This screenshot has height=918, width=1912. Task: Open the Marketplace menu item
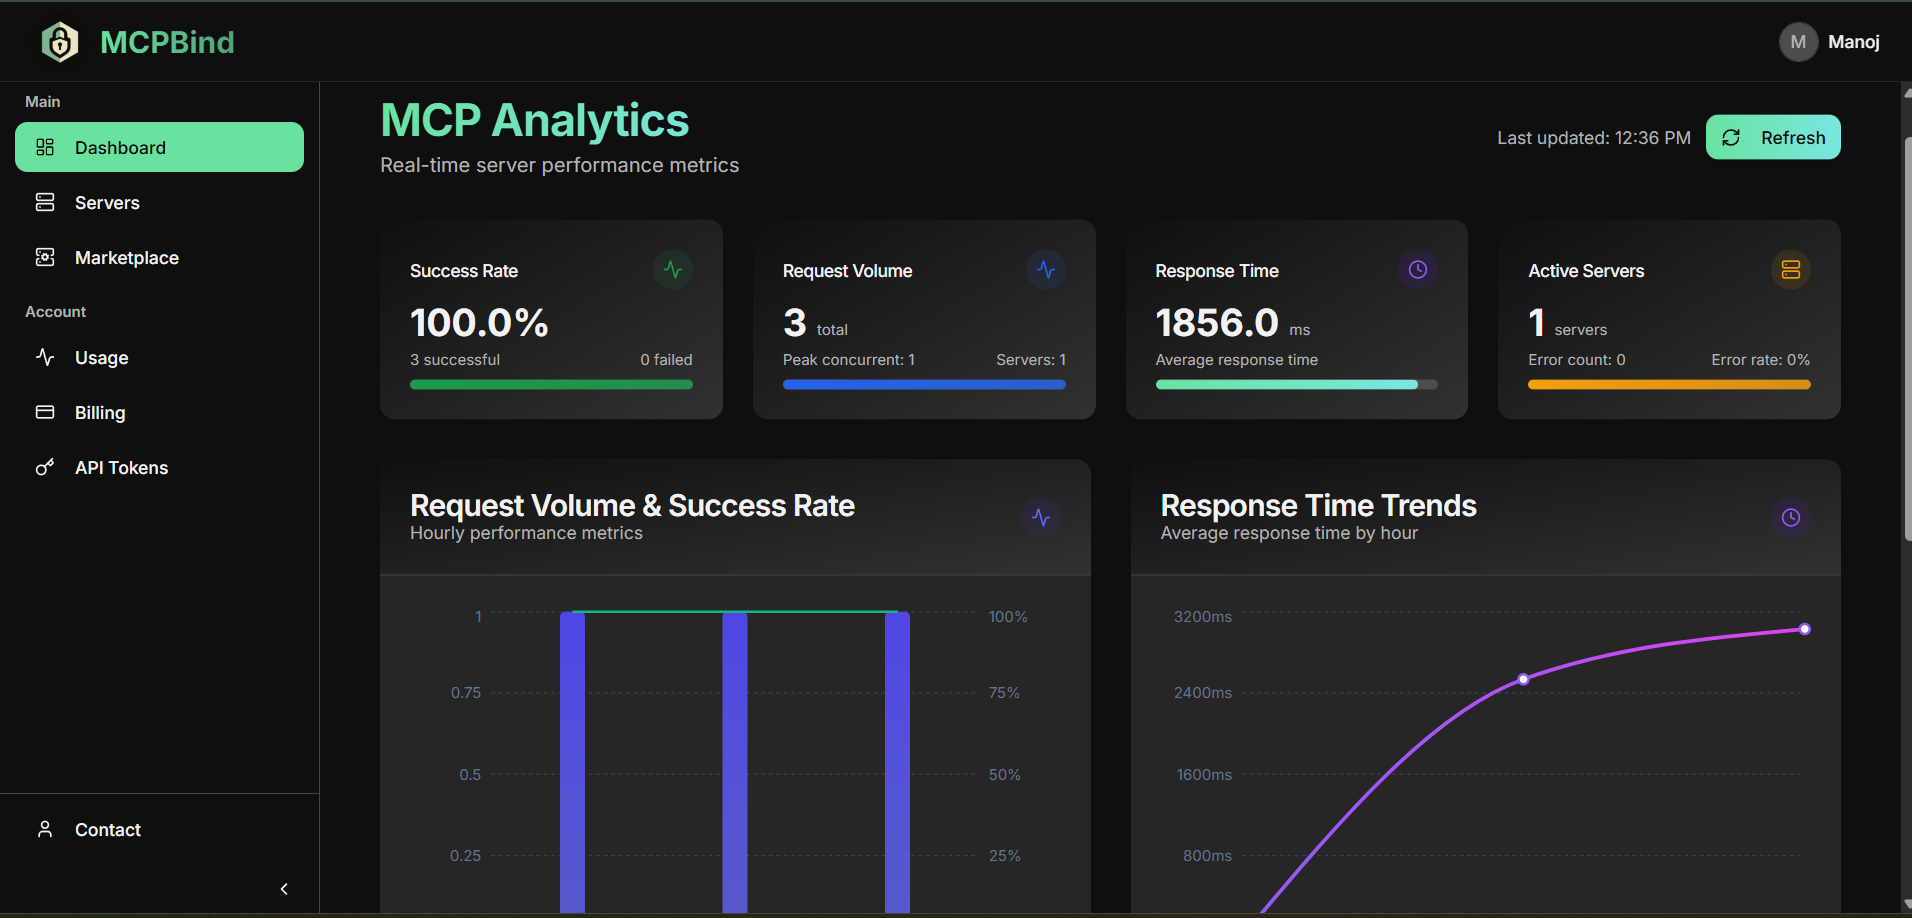(159, 257)
